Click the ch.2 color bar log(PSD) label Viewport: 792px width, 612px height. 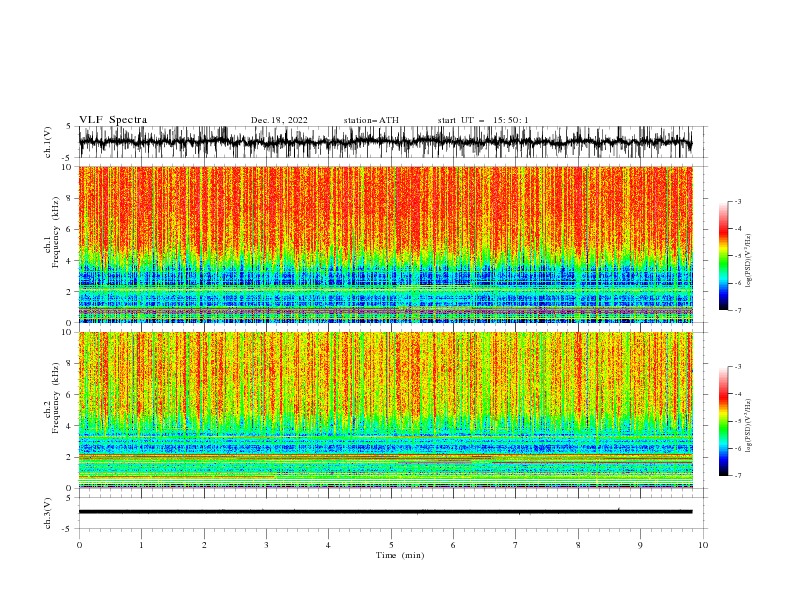point(749,426)
